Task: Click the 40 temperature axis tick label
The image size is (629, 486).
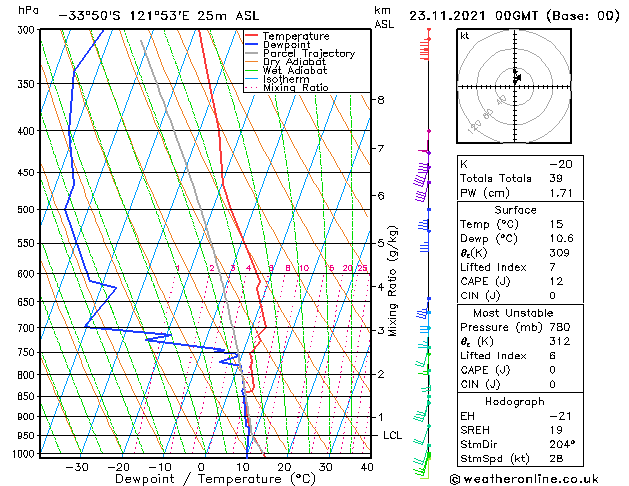Action: click(367, 468)
